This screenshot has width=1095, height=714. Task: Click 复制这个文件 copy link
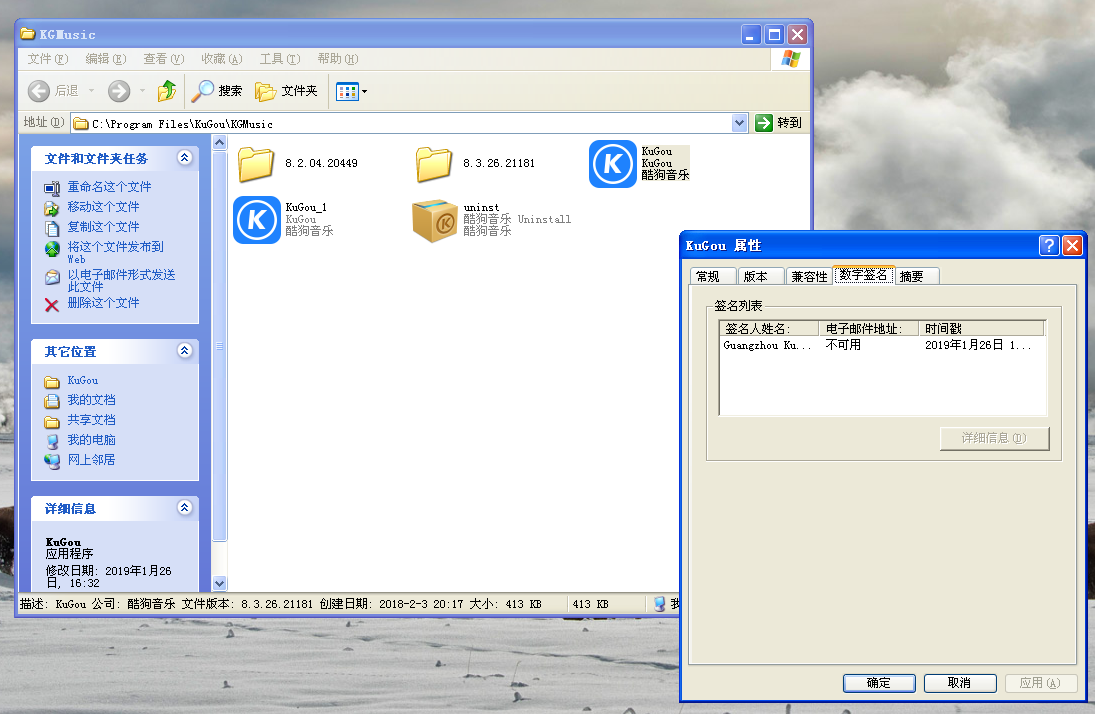tap(103, 227)
